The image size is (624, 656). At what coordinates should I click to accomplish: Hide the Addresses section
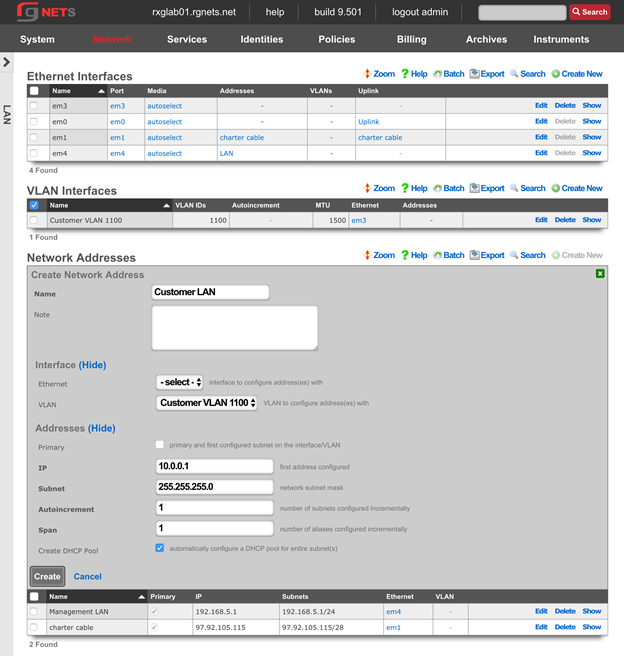coord(102,428)
